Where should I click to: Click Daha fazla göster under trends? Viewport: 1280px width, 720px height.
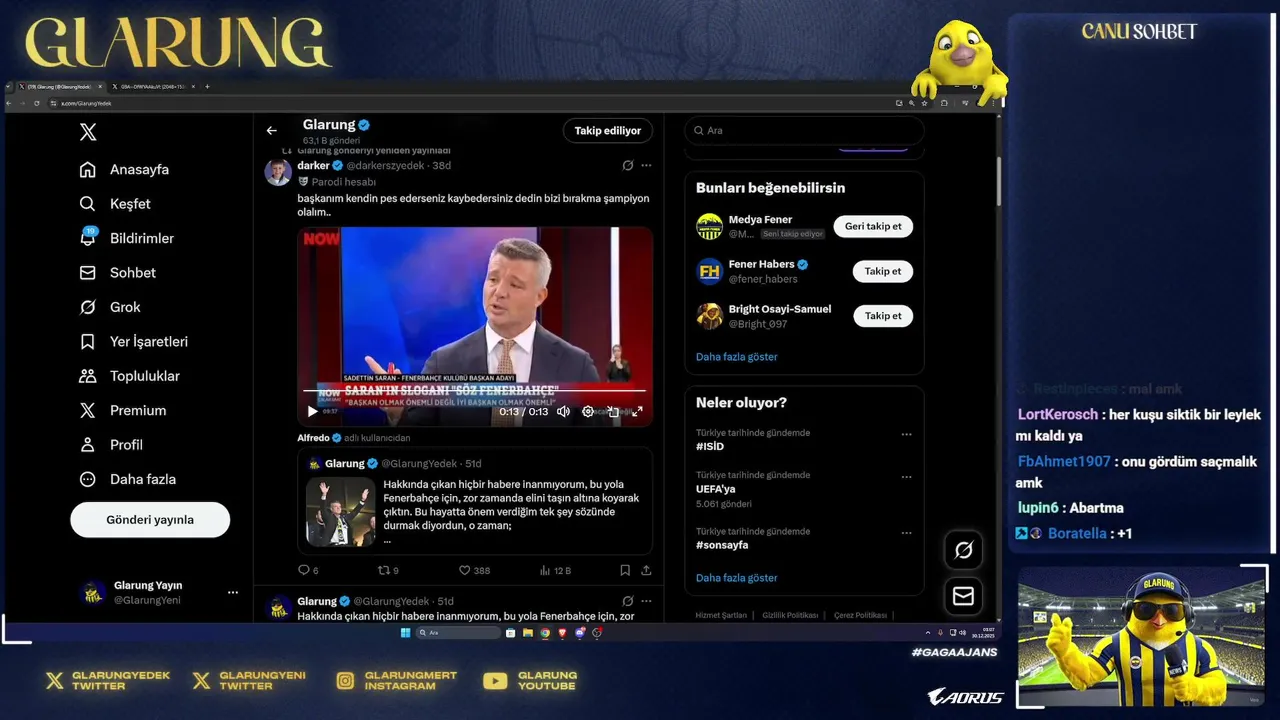736,578
